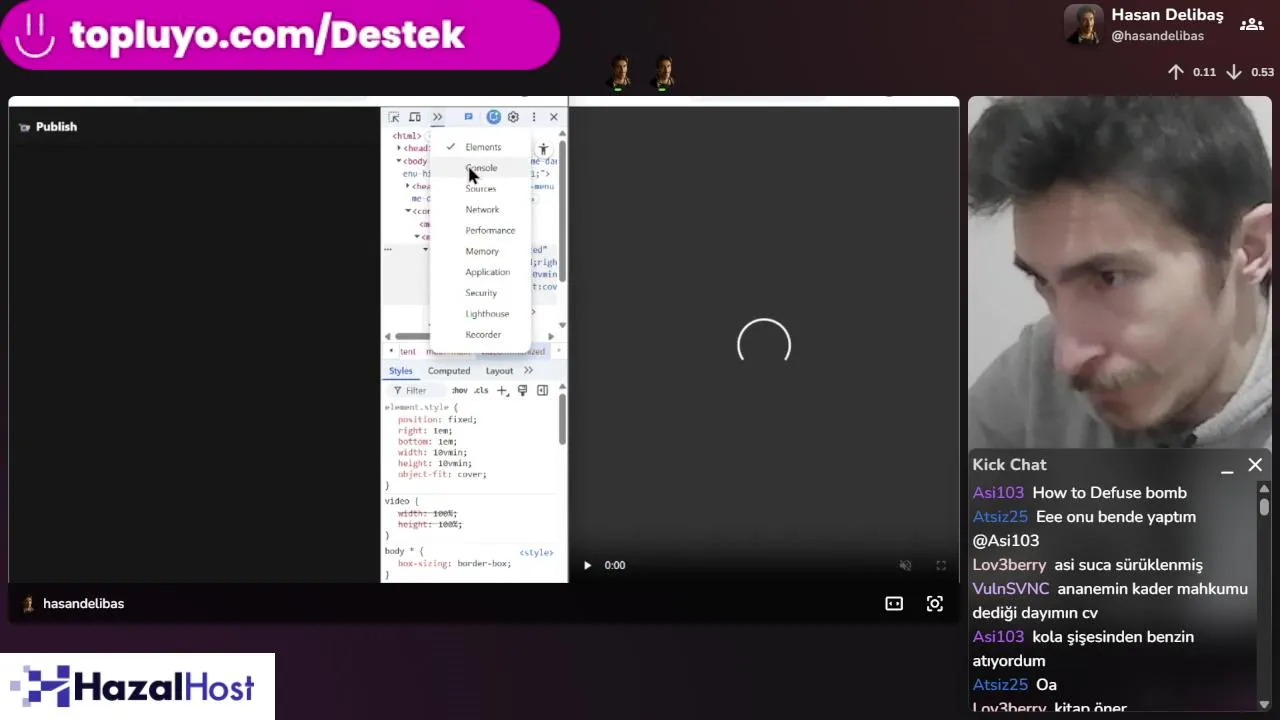This screenshot has width=1280, height=720.
Task: Choose Sources from the panel list
Action: [x=480, y=189]
